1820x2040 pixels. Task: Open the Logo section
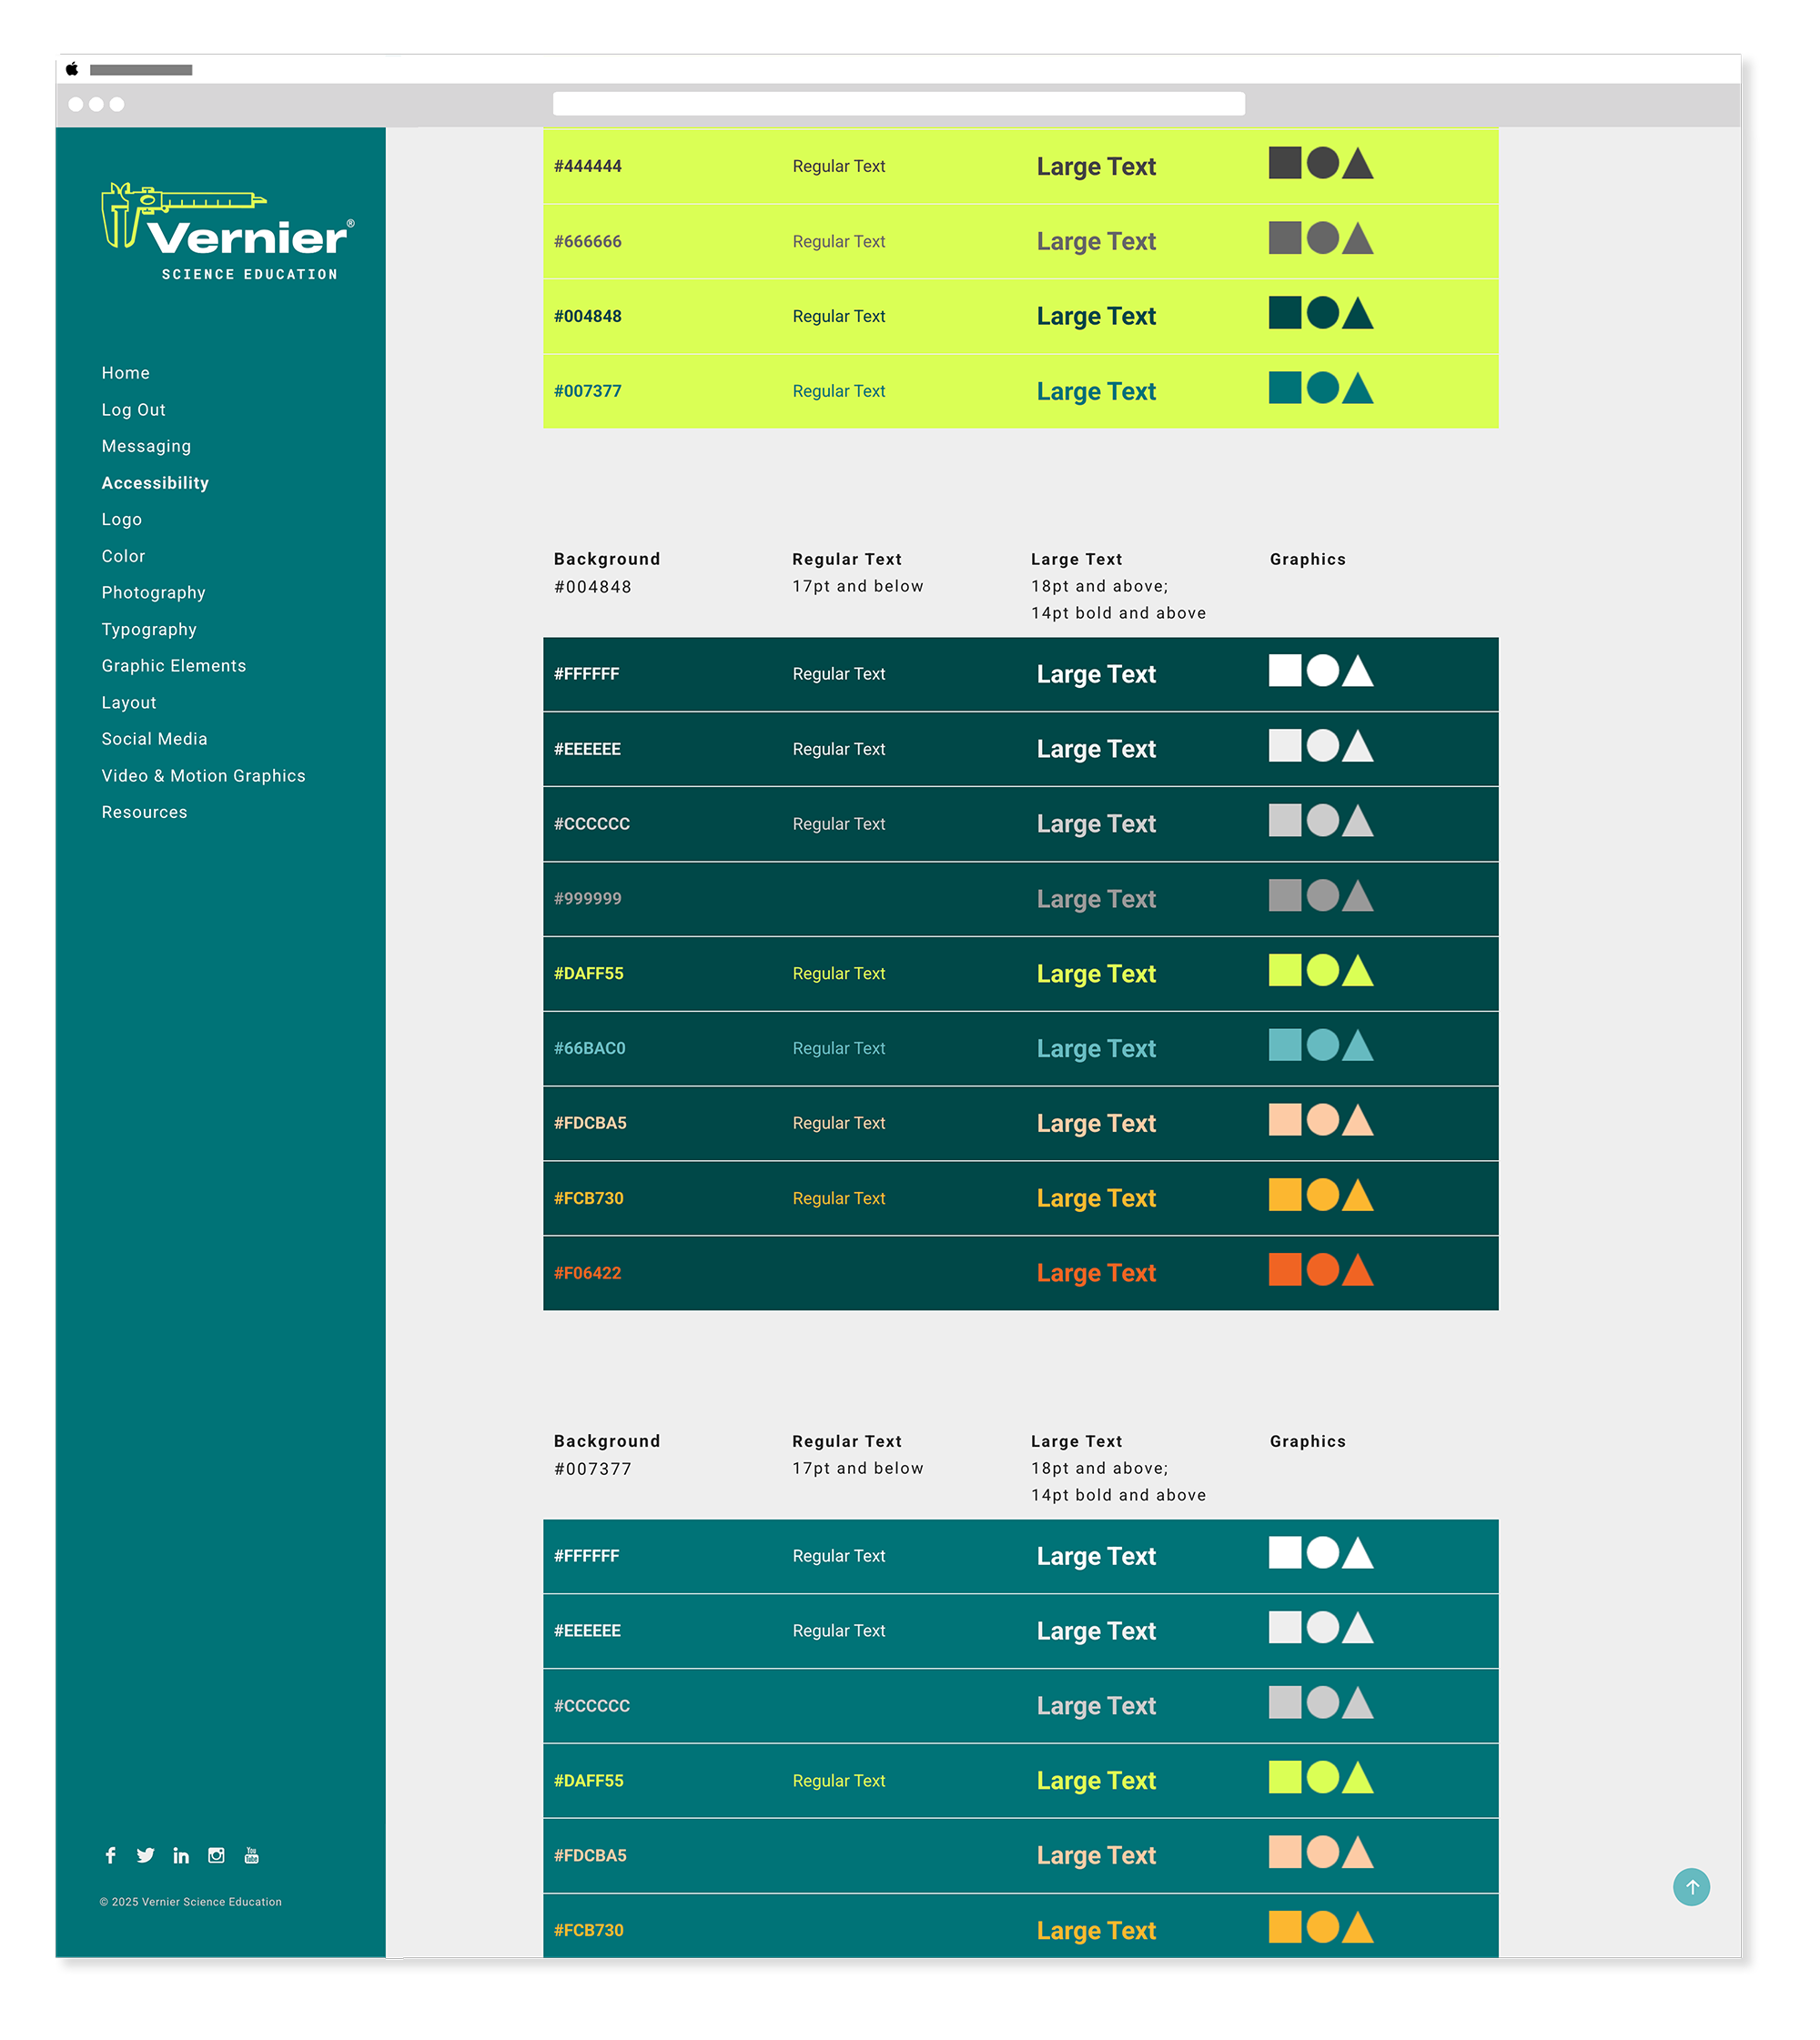point(122,520)
